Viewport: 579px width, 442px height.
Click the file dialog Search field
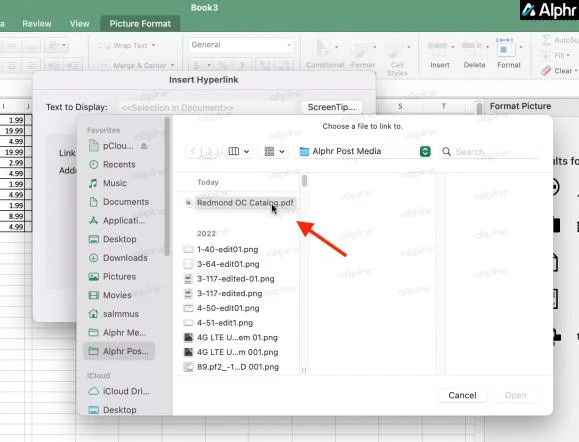click(489, 151)
